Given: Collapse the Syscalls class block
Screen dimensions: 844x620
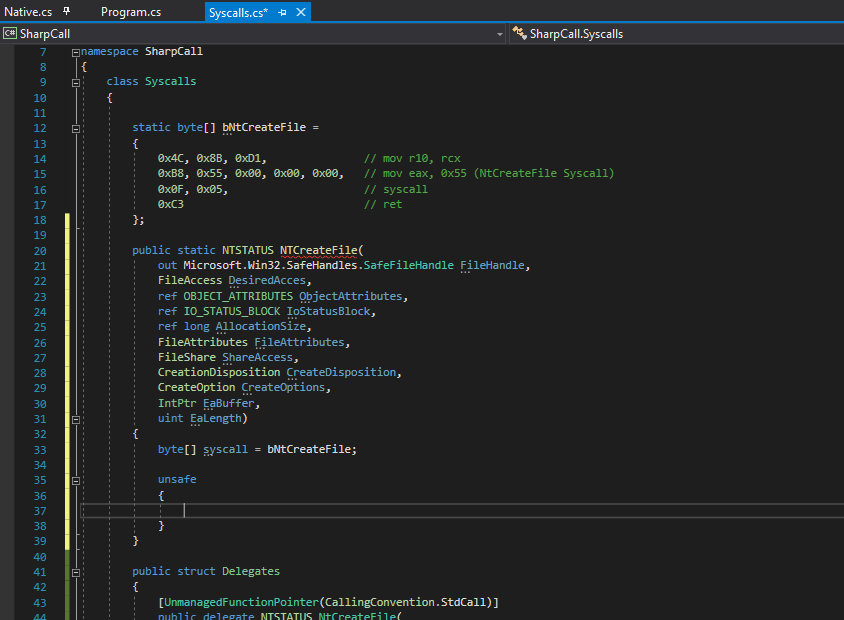Looking at the screenshot, I should tap(76, 82).
